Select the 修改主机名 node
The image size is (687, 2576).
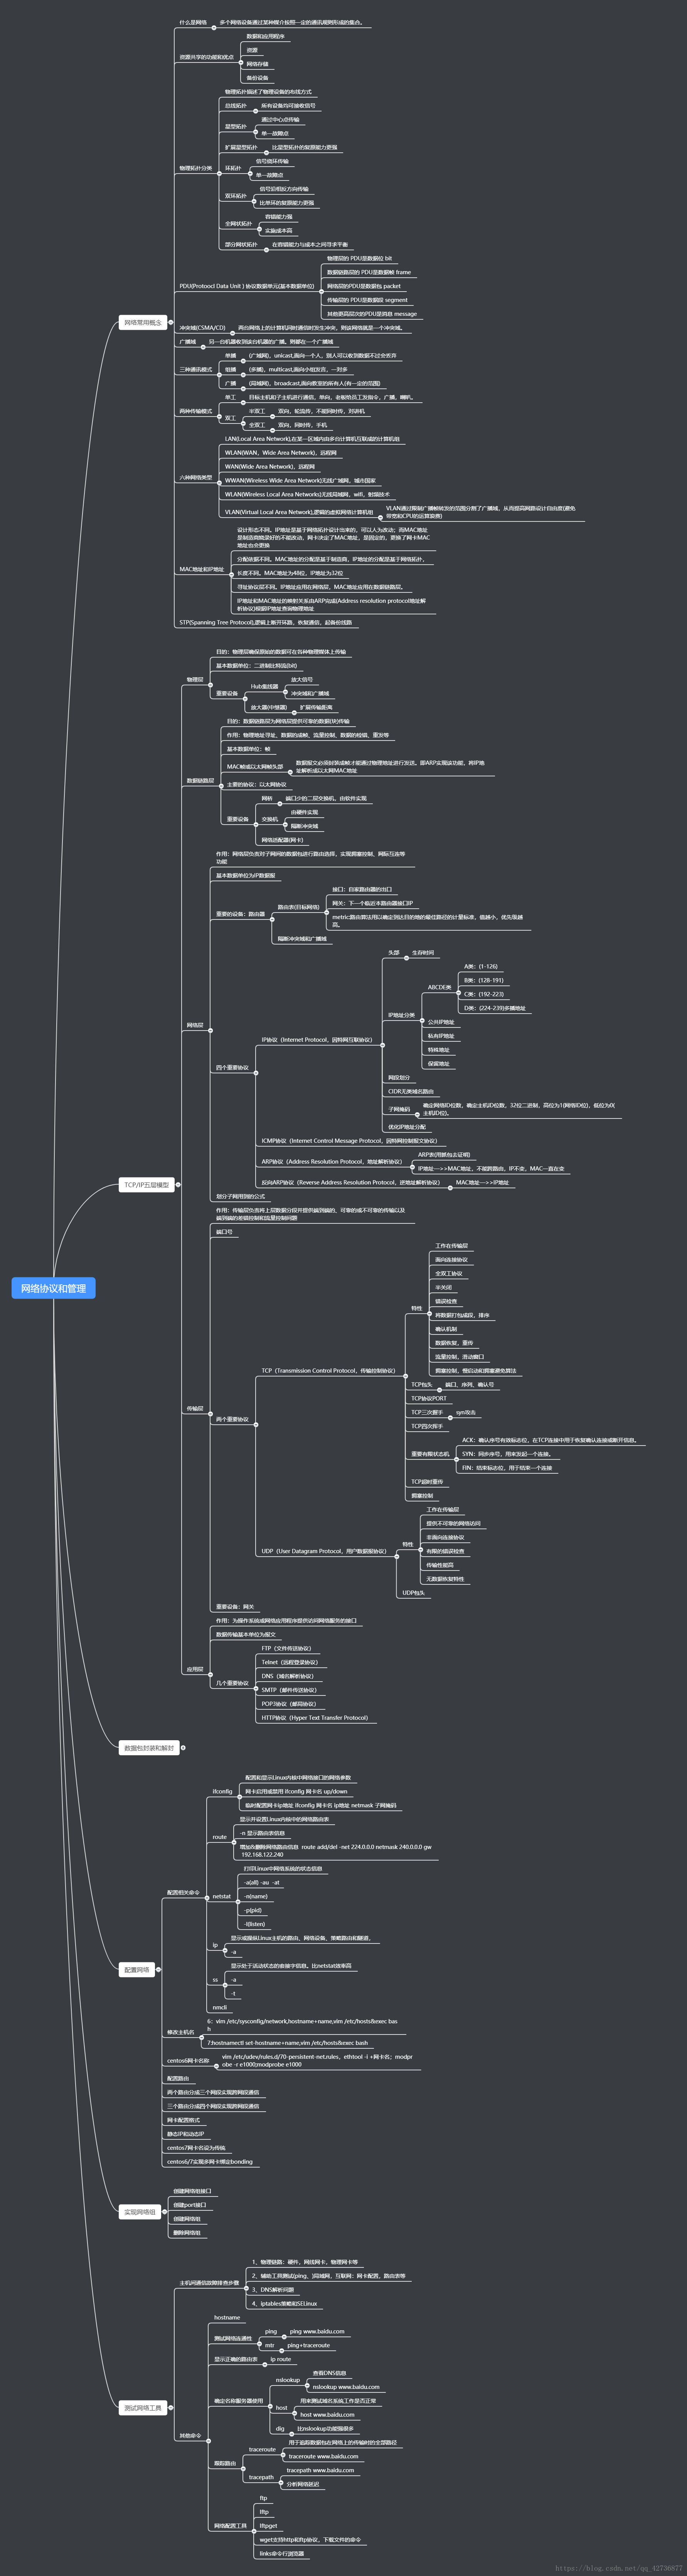[x=180, y=2032]
